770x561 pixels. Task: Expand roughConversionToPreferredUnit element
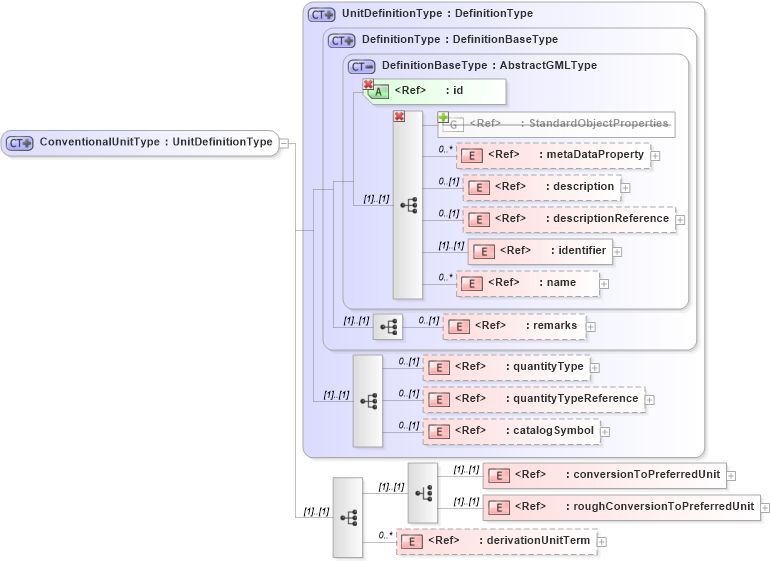(765, 508)
